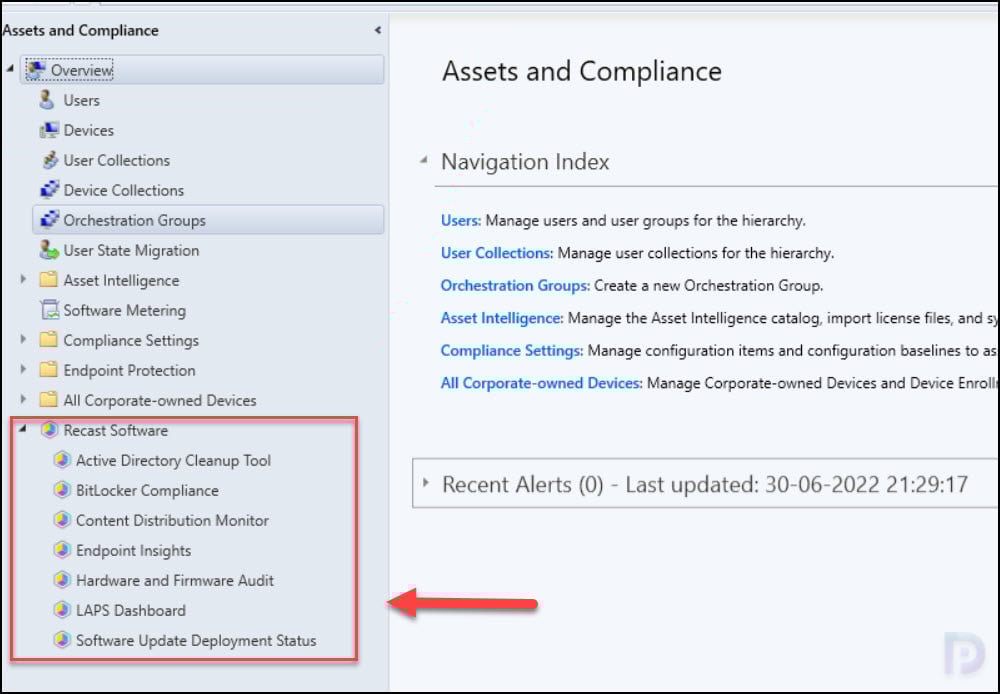Image resolution: width=1000 pixels, height=694 pixels.
Task: Click the Device Collections icon
Action: coord(49,190)
